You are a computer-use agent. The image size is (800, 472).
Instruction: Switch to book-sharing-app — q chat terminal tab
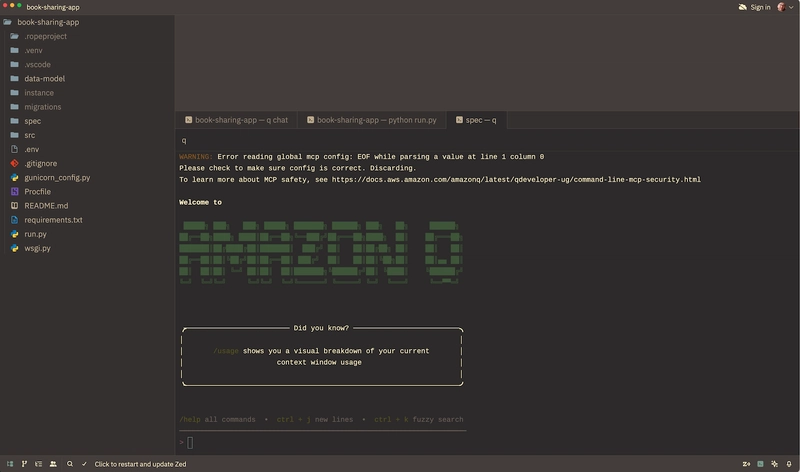coord(236,120)
